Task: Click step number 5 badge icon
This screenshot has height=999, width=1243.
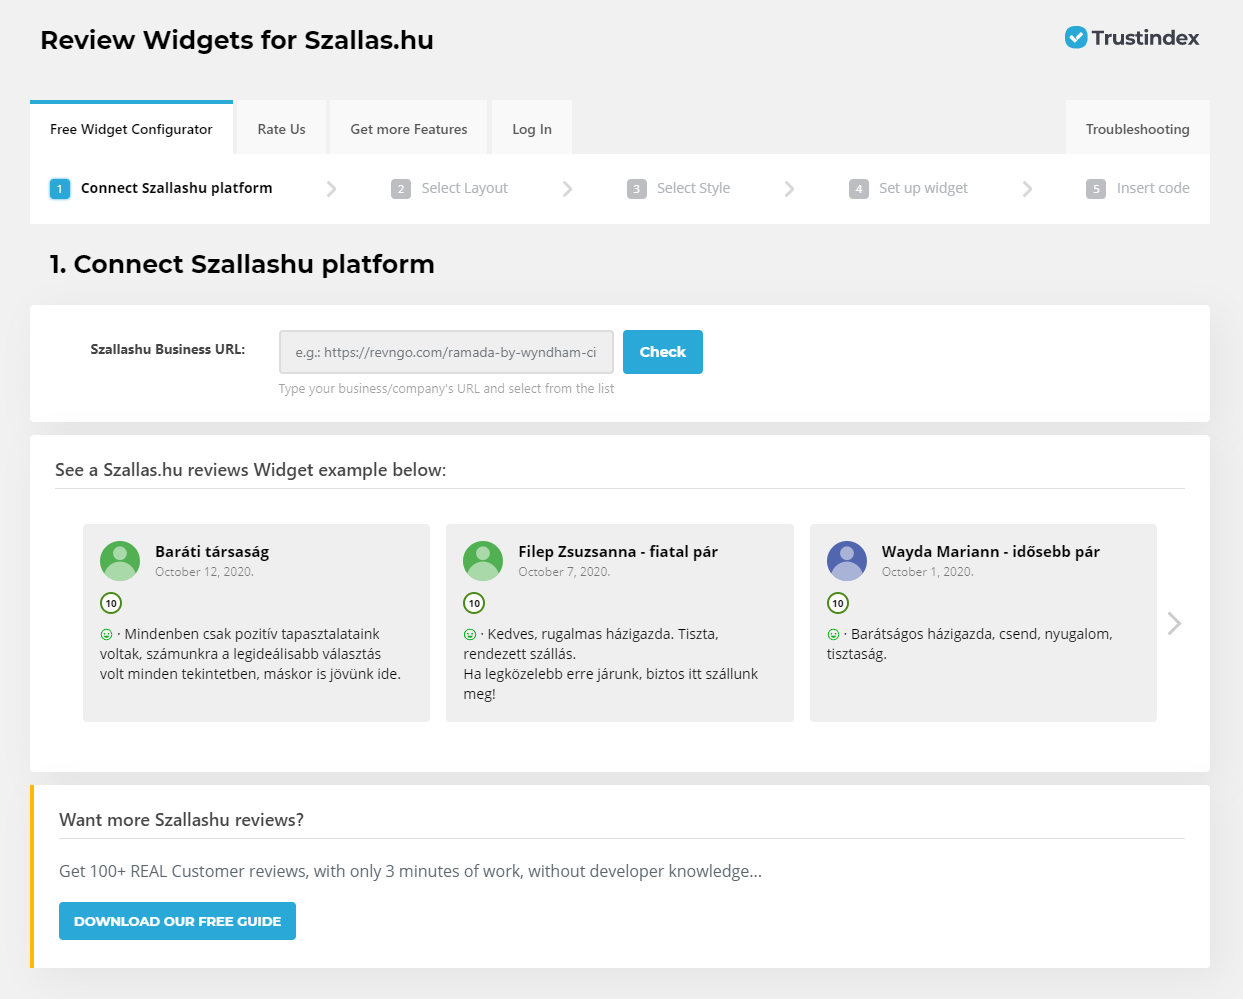Action: 1096,188
